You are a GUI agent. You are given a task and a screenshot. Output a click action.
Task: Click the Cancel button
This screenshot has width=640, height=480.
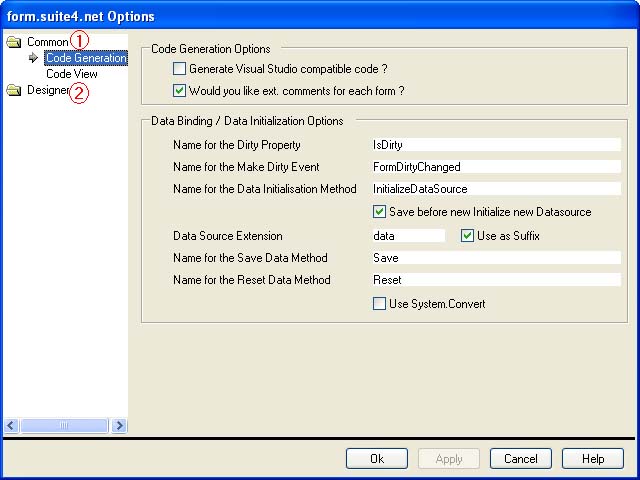[521, 459]
